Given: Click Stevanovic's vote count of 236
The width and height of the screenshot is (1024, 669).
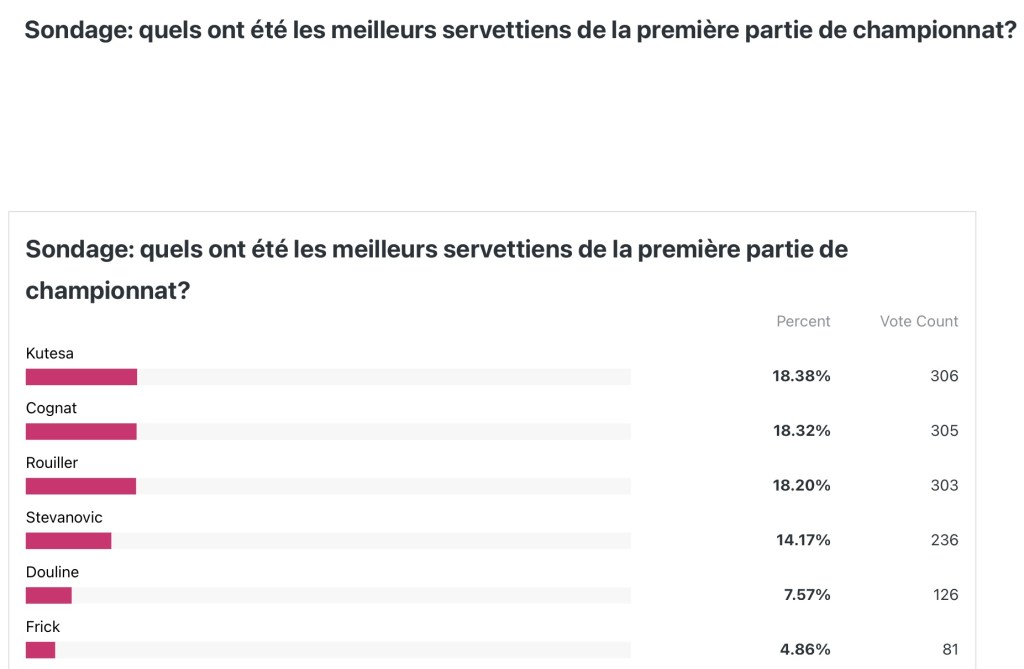Looking at the screenshot, I should click(944, 540).
